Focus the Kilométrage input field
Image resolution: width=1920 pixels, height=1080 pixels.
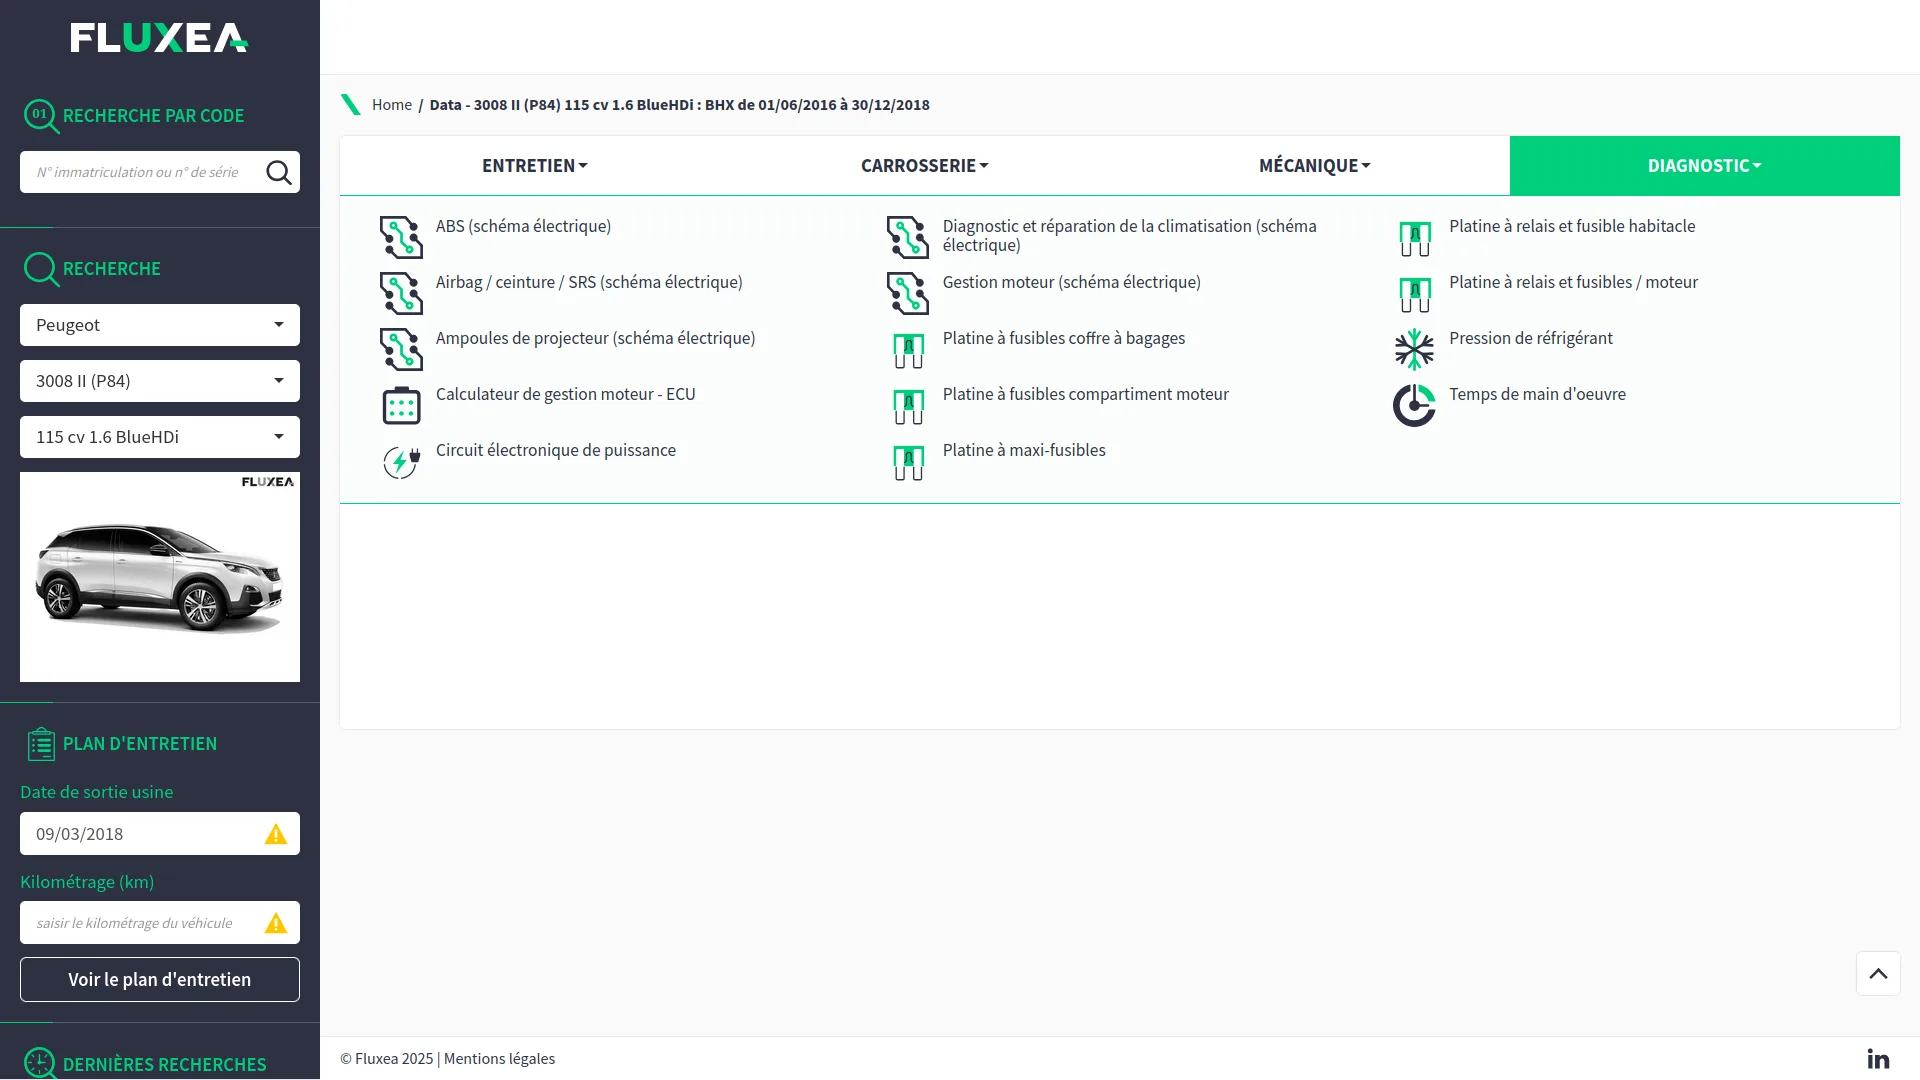pos(160,923)
